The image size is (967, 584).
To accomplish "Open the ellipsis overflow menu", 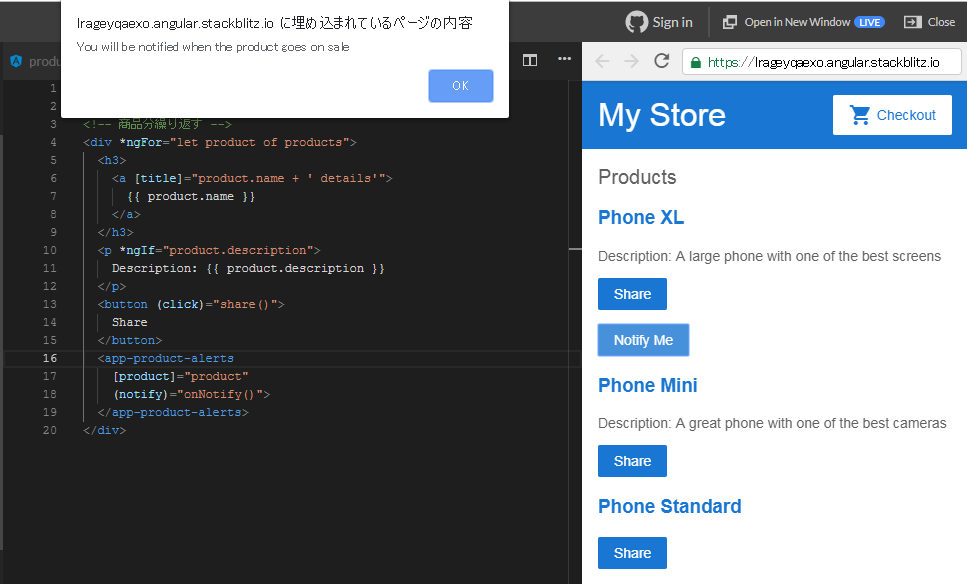I will (x=564, y=60).
